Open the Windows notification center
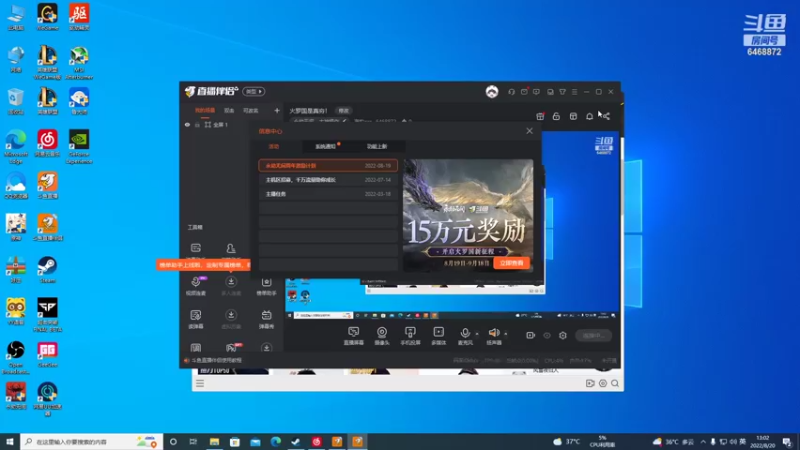The image size is (800, 450). tap(787, 442)
